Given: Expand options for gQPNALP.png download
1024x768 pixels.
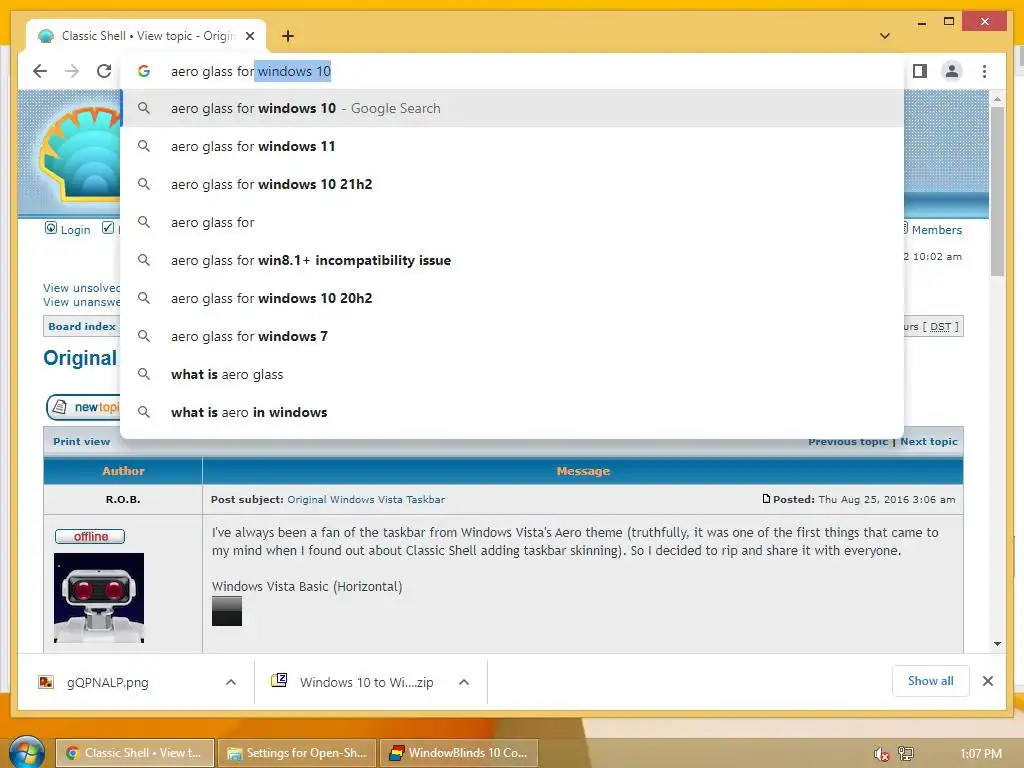Looking at the screenshot, I should pos(231,682).
